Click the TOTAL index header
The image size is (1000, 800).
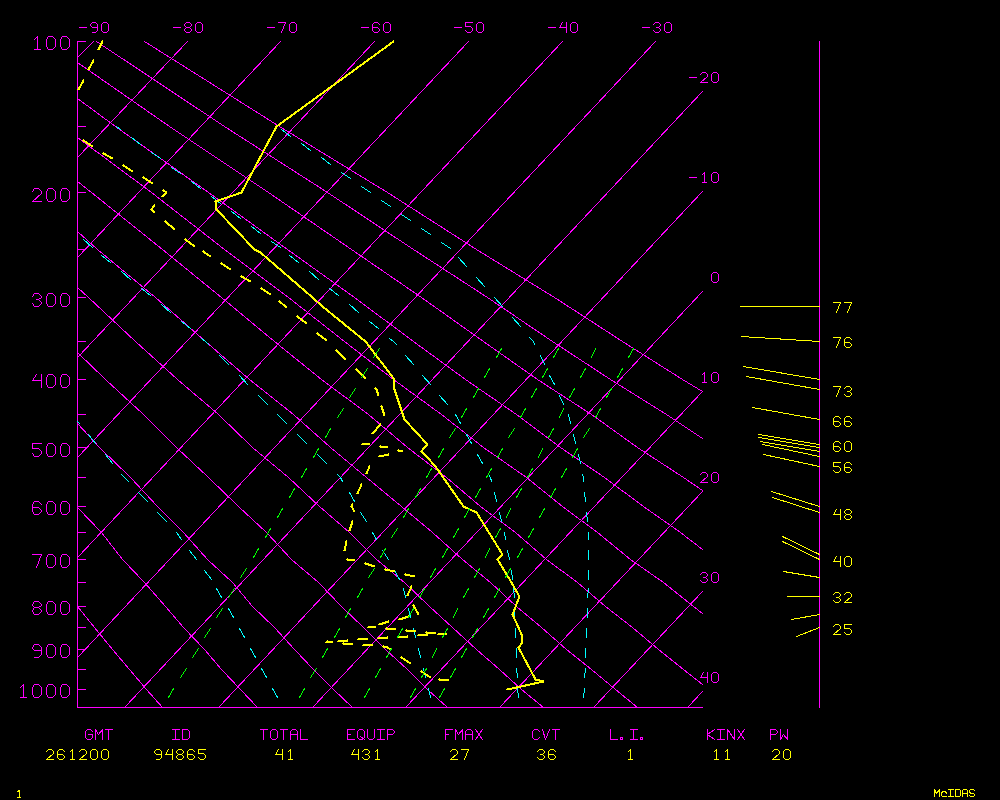(283, 735)
